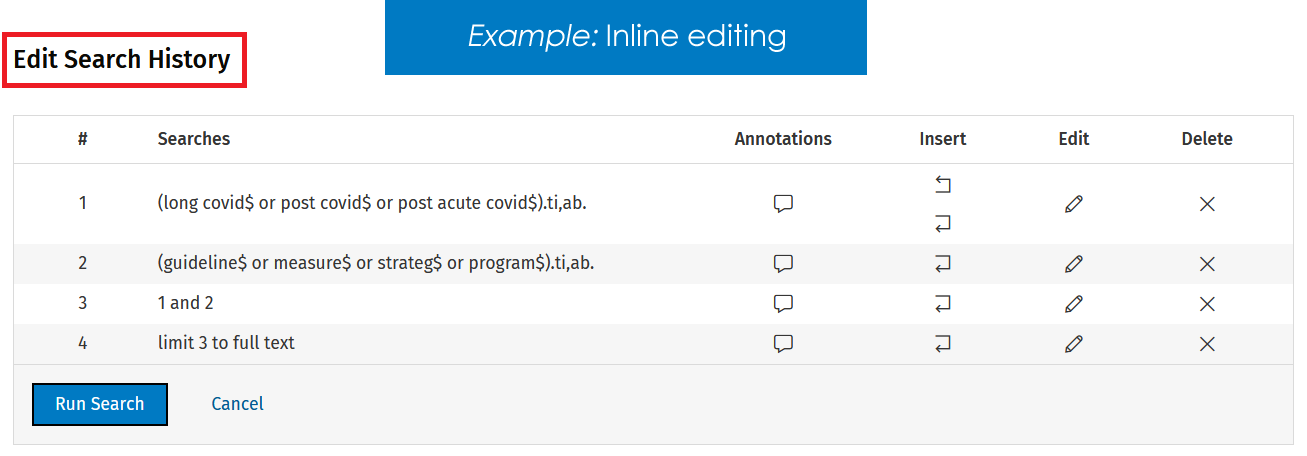The image size is (1307, 456).
Task: Insert a line above search 1
Action: tap(943, 184)
